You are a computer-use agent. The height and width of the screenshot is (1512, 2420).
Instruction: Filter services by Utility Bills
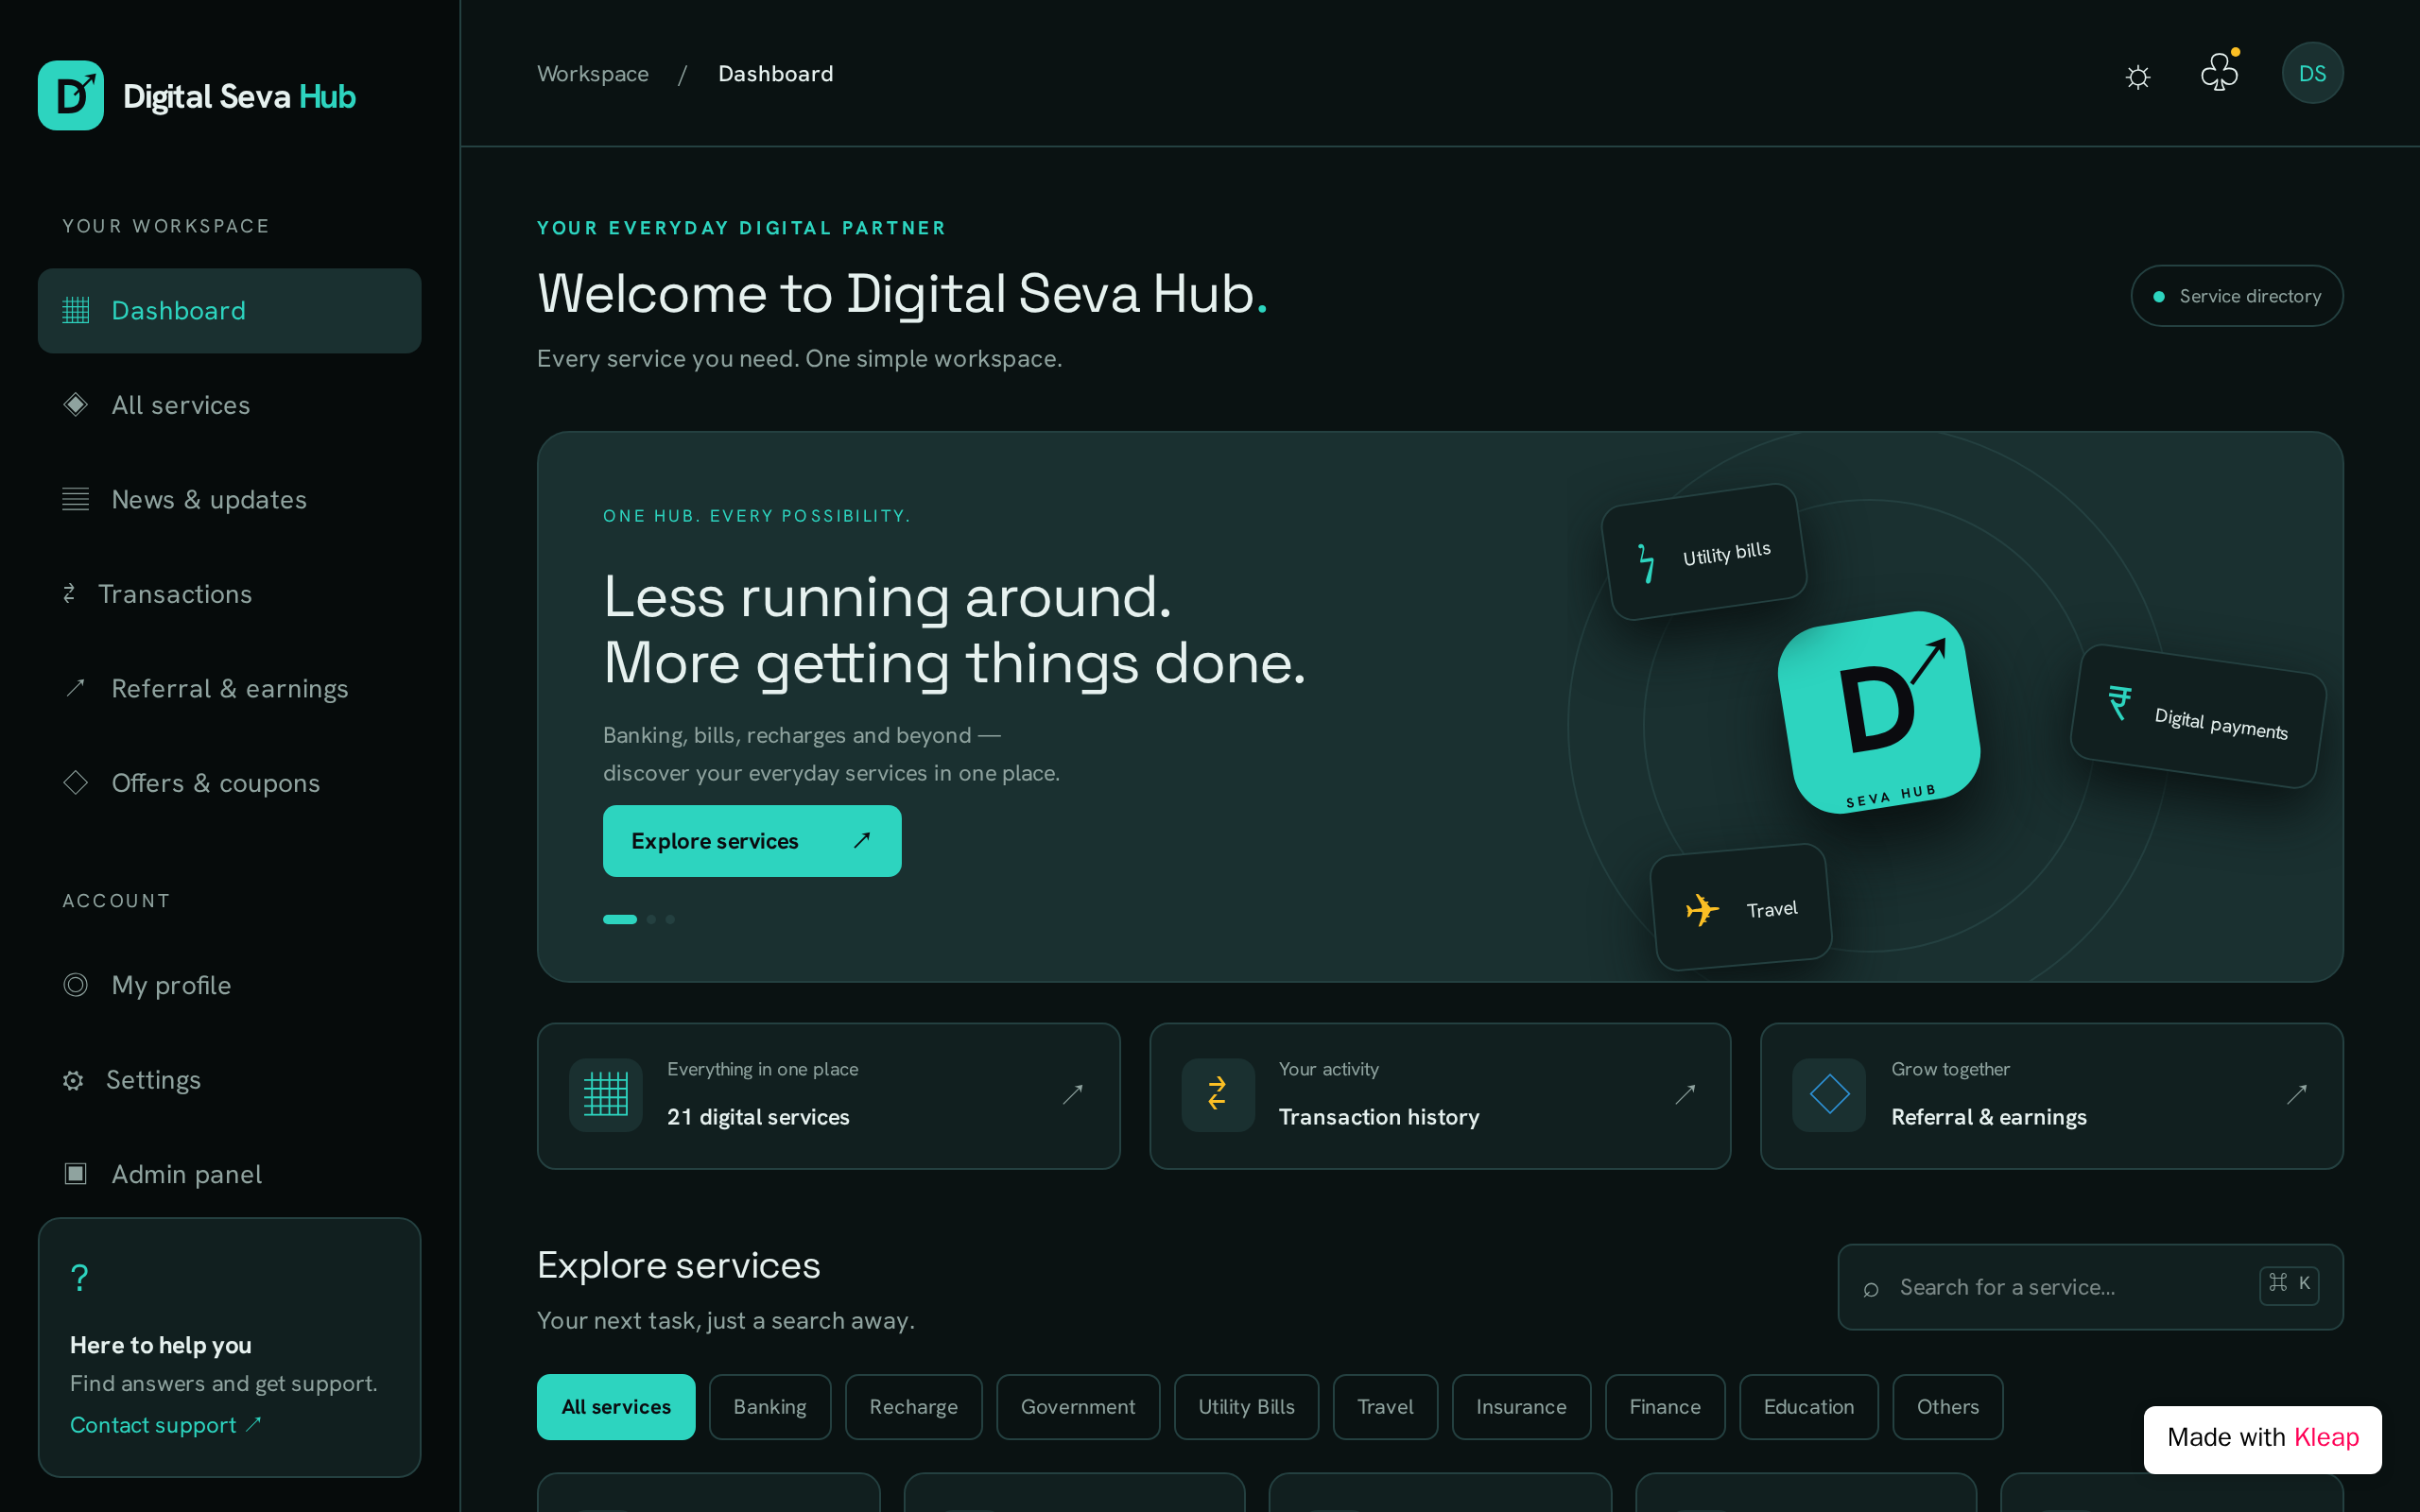[1246, 1407]
